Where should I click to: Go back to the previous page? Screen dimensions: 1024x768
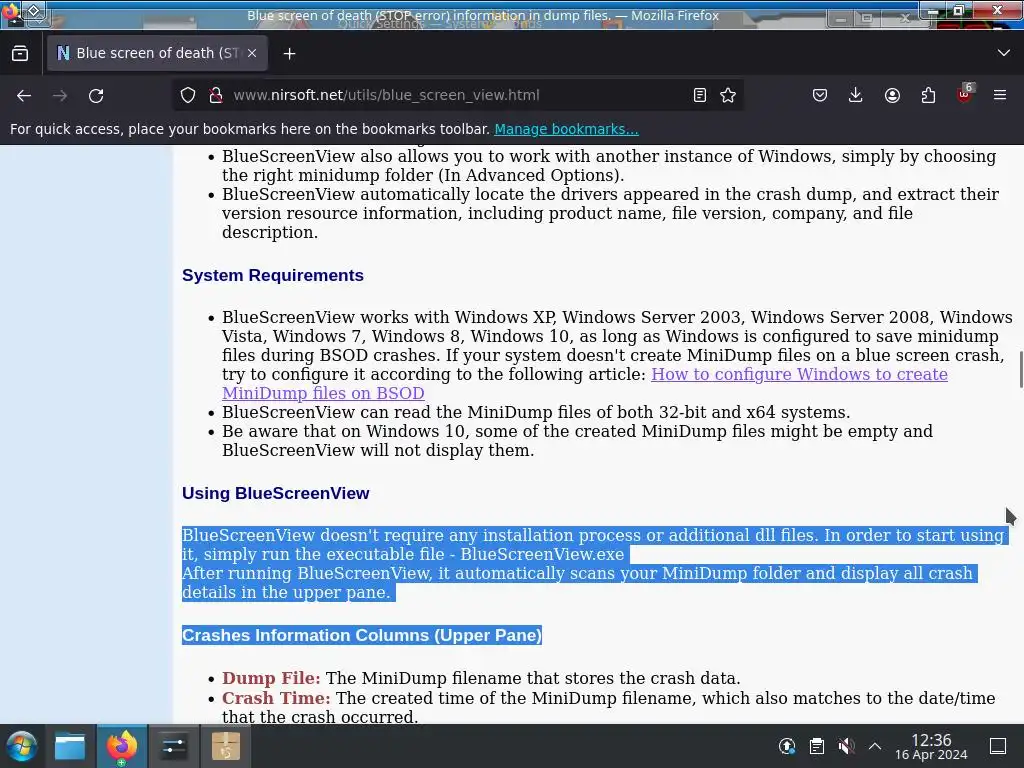[x=24, y=95]
